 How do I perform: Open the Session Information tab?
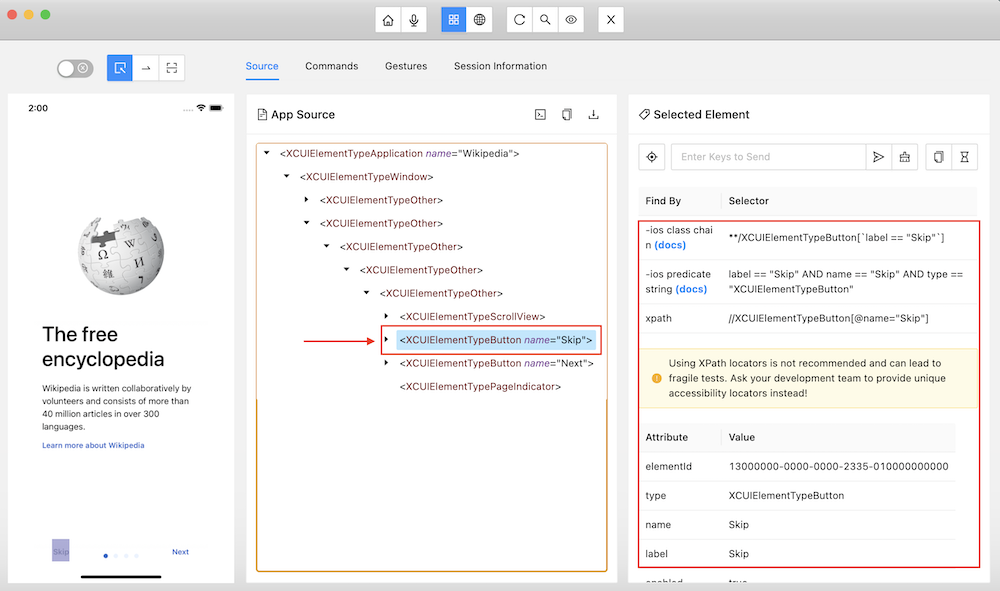(501, 66)
